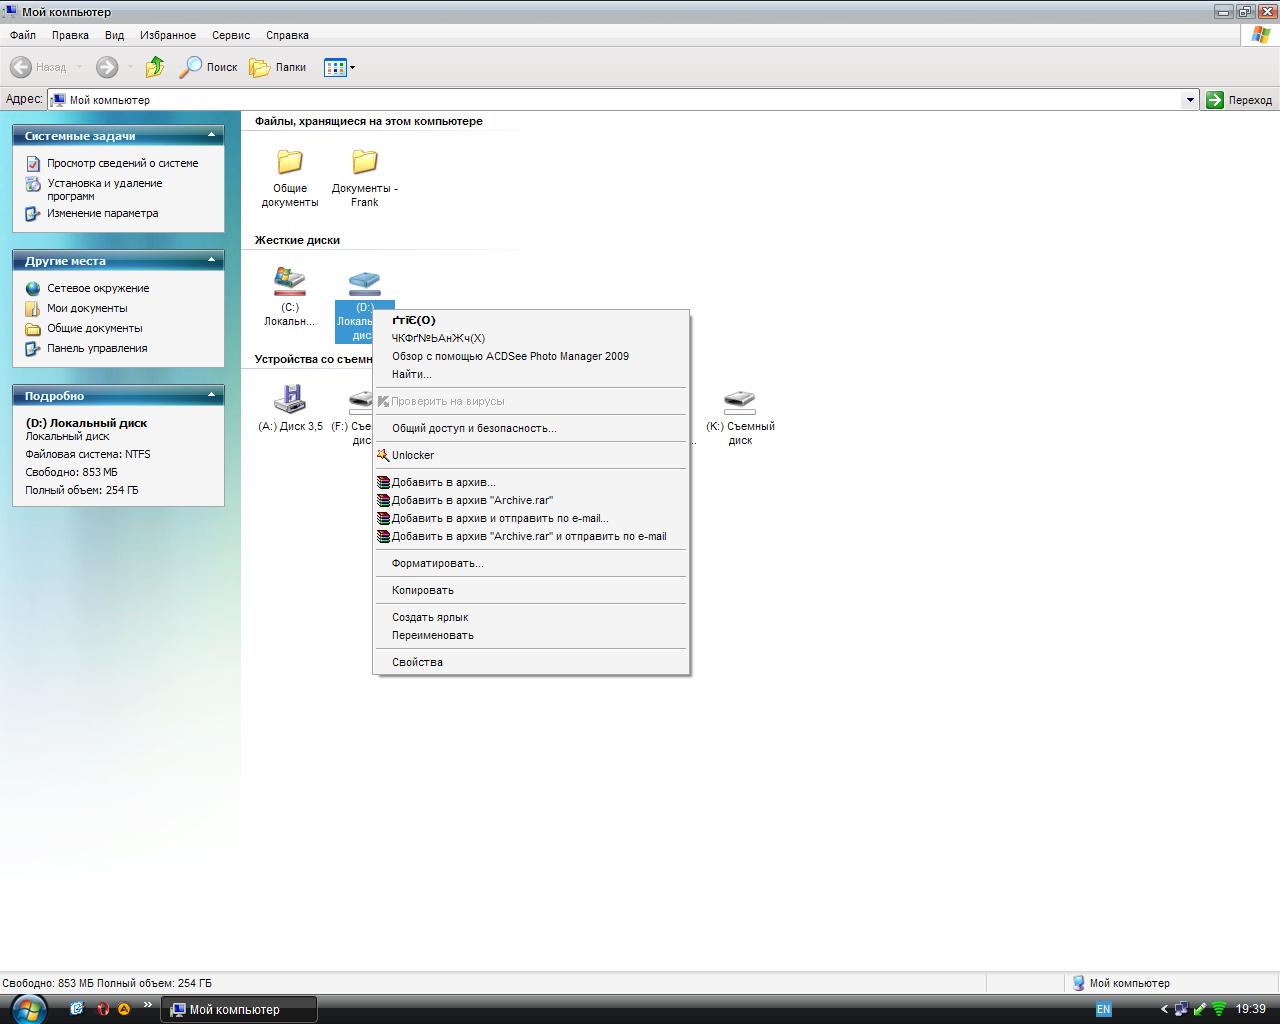Open the Общие документы shared folder icon

tap(290, 163)
